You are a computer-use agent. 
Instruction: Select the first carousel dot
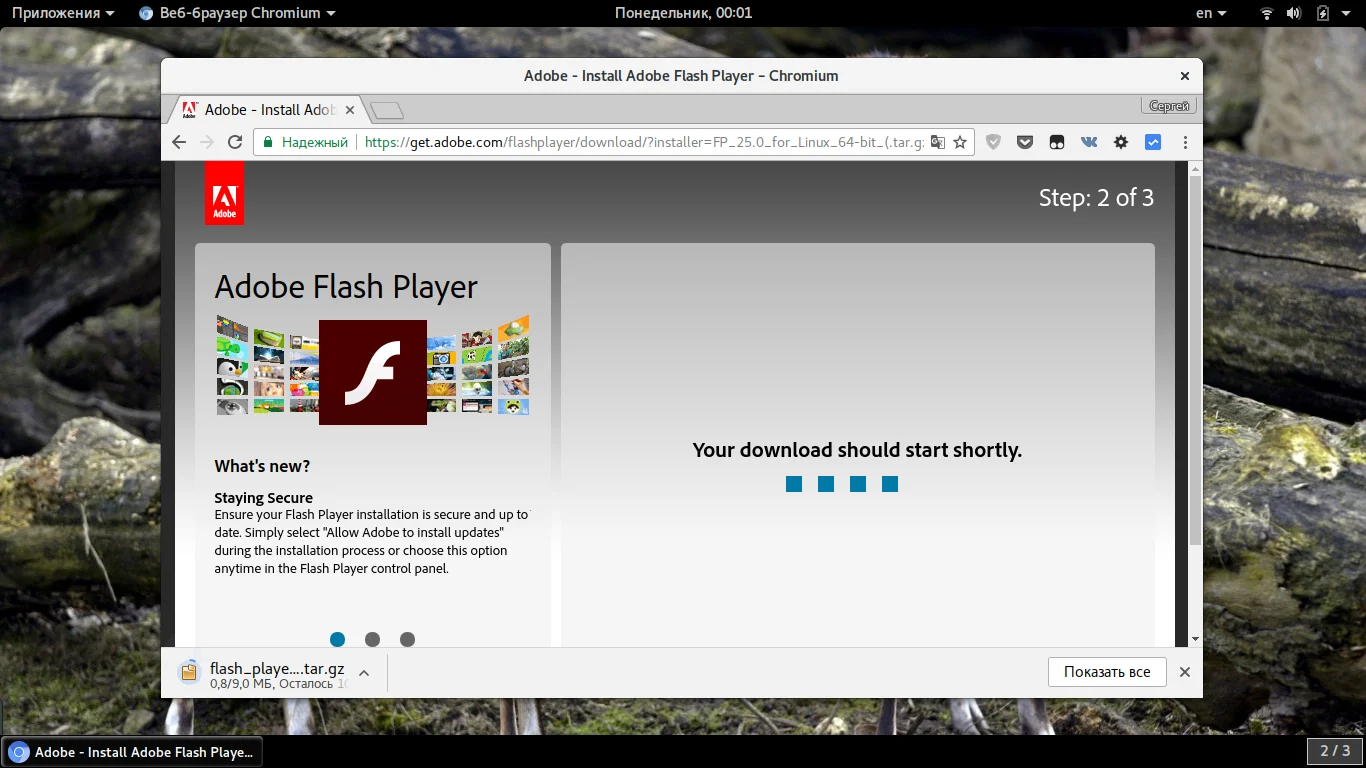(x=337, y=639)
